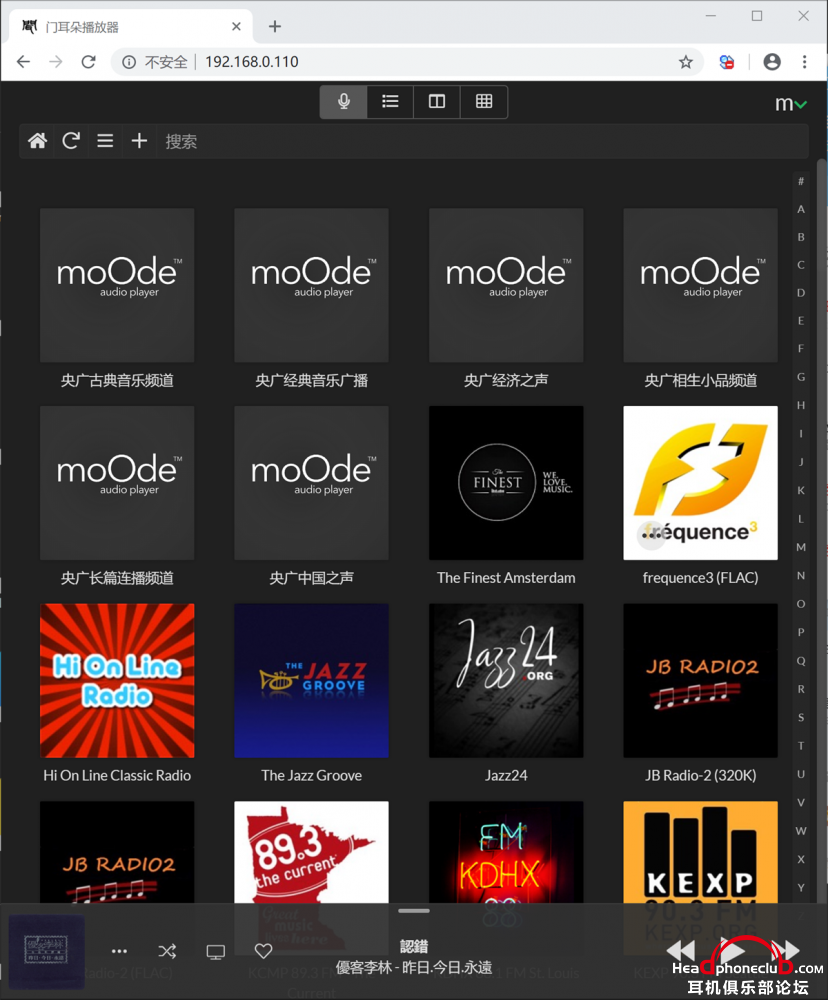Viewport: 828px width, 1000px height.
Task: Open the ellipsis overlay on the frequence3 cover
Action: coord(651,533)
